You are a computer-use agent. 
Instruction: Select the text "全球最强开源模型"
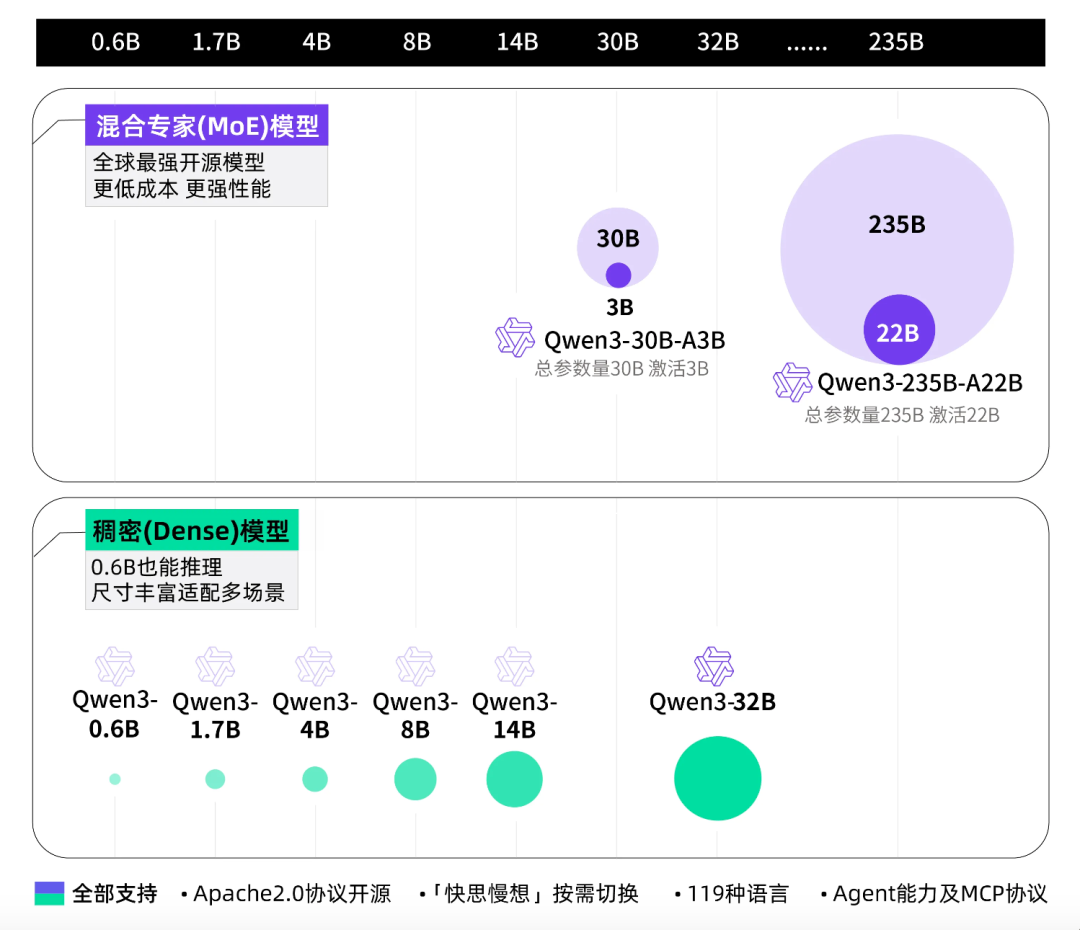(x=179, y=163)
